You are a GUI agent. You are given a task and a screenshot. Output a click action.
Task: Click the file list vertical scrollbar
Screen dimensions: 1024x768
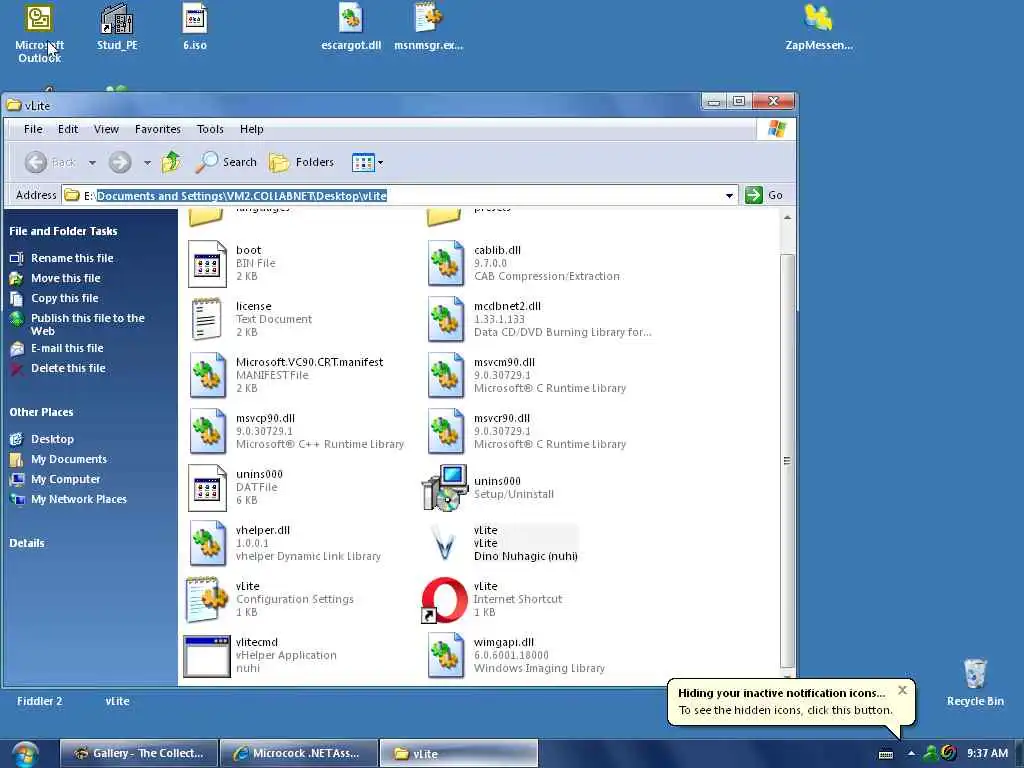point(788,460)
